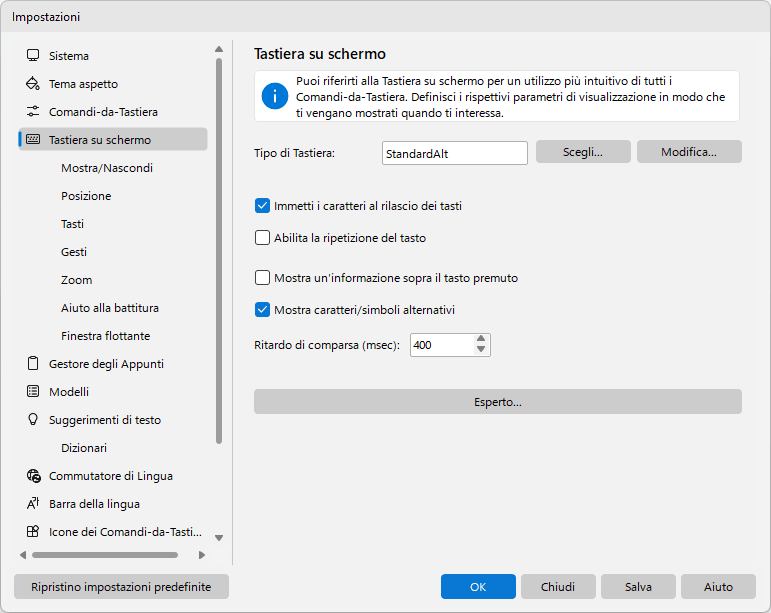Select Zoom subsection
771x613 pixels.
pyautogui.click(x=76, y=280)
